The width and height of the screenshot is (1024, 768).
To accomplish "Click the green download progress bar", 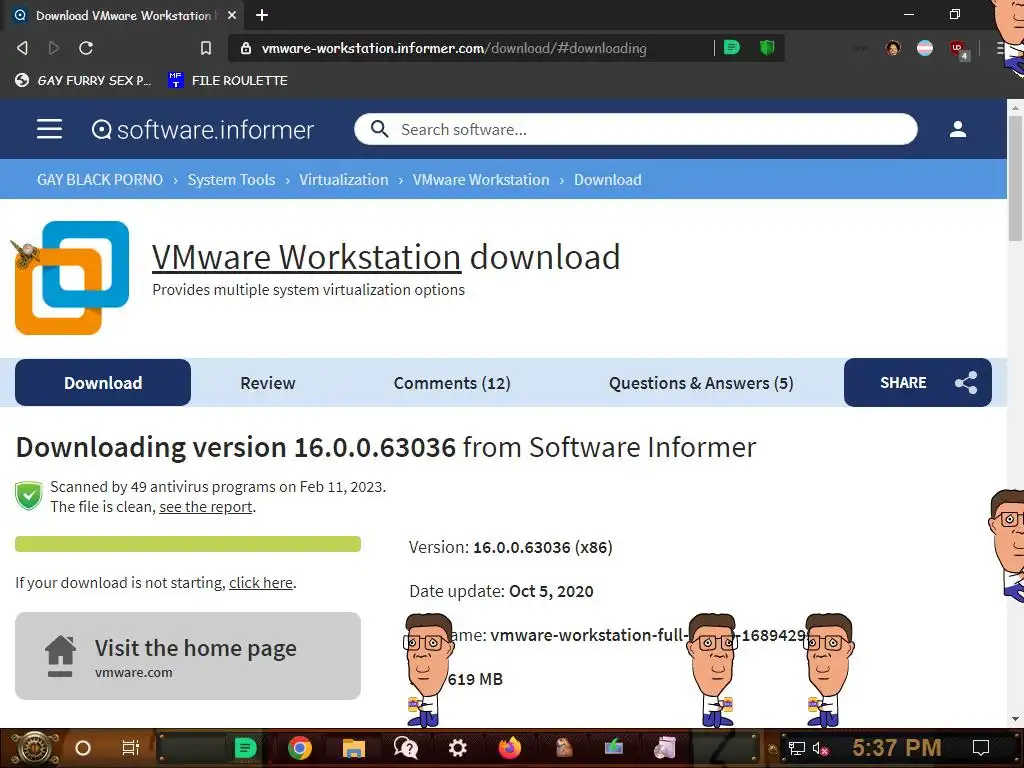I will [188, 544].
